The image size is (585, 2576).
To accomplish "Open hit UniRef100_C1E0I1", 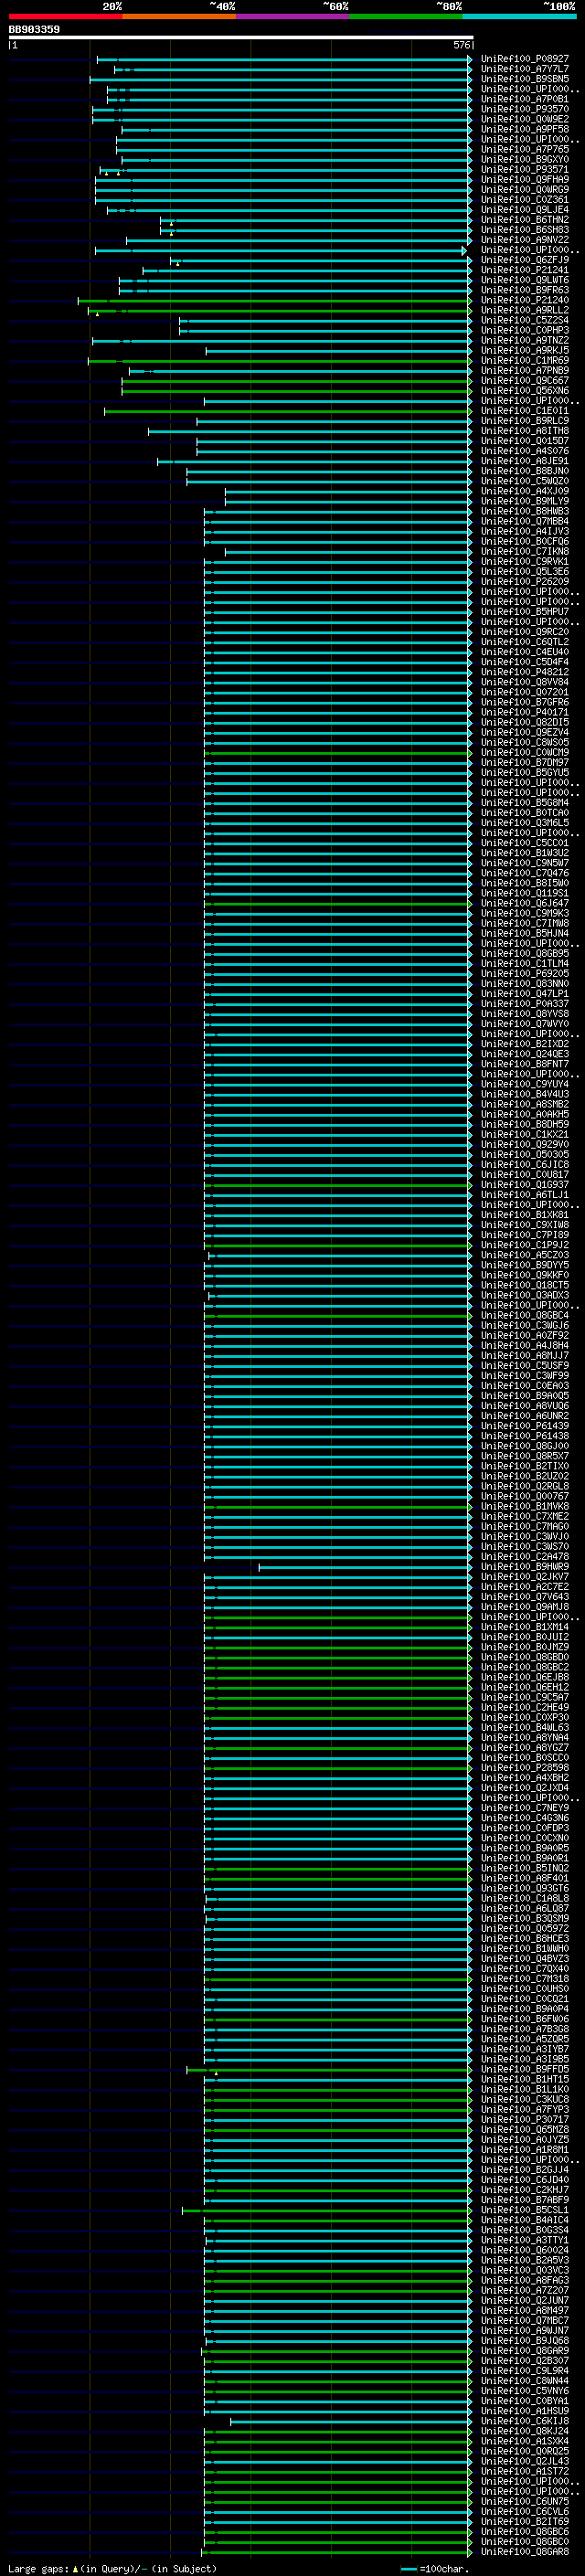I will [x=525, y=411].
